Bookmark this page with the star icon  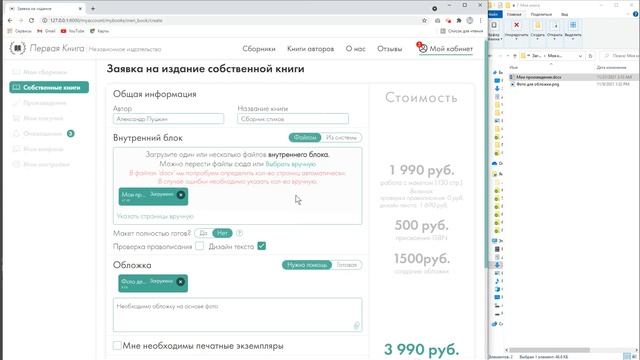point(424,20)
